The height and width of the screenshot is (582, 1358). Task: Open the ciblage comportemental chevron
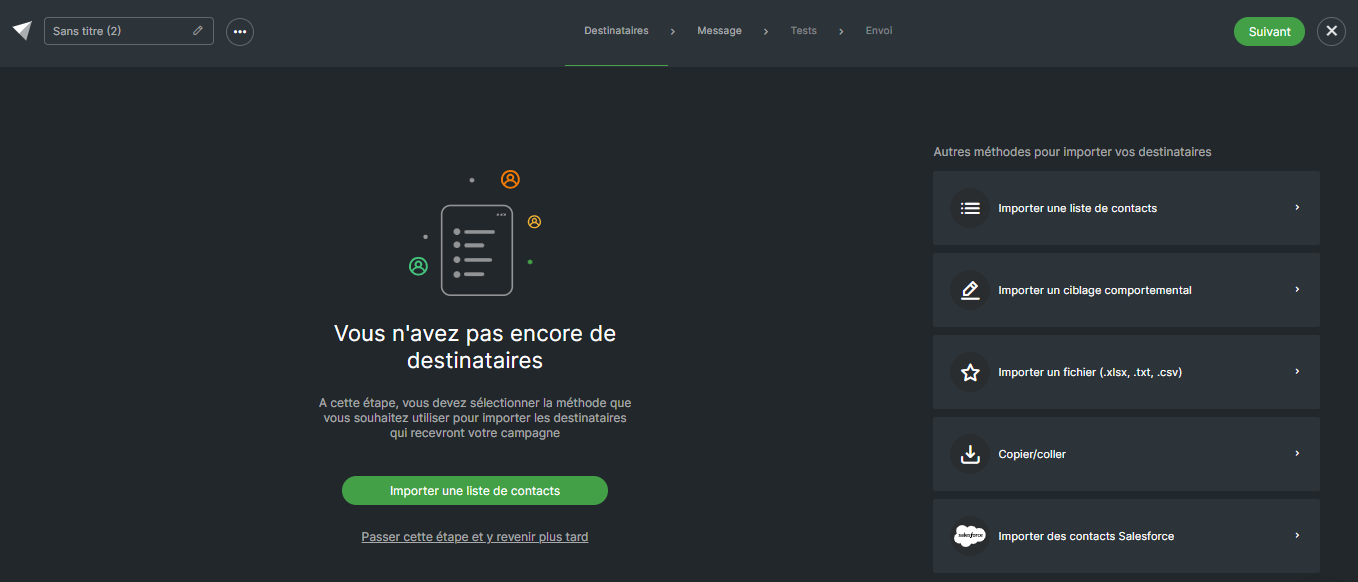(x=1296, y=290)
